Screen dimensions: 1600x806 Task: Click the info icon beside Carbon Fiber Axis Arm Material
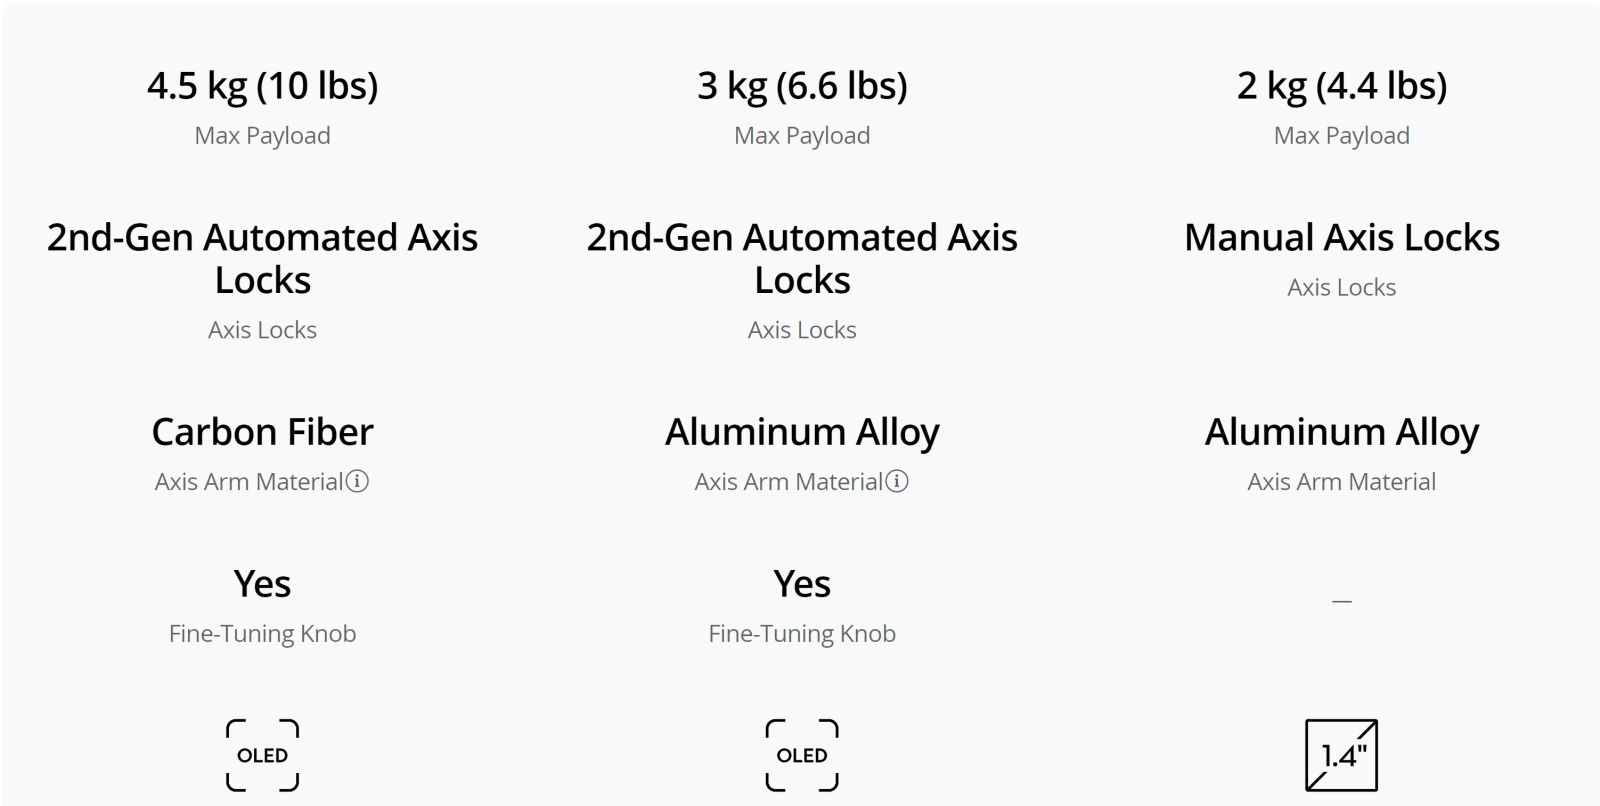point(357,481)
